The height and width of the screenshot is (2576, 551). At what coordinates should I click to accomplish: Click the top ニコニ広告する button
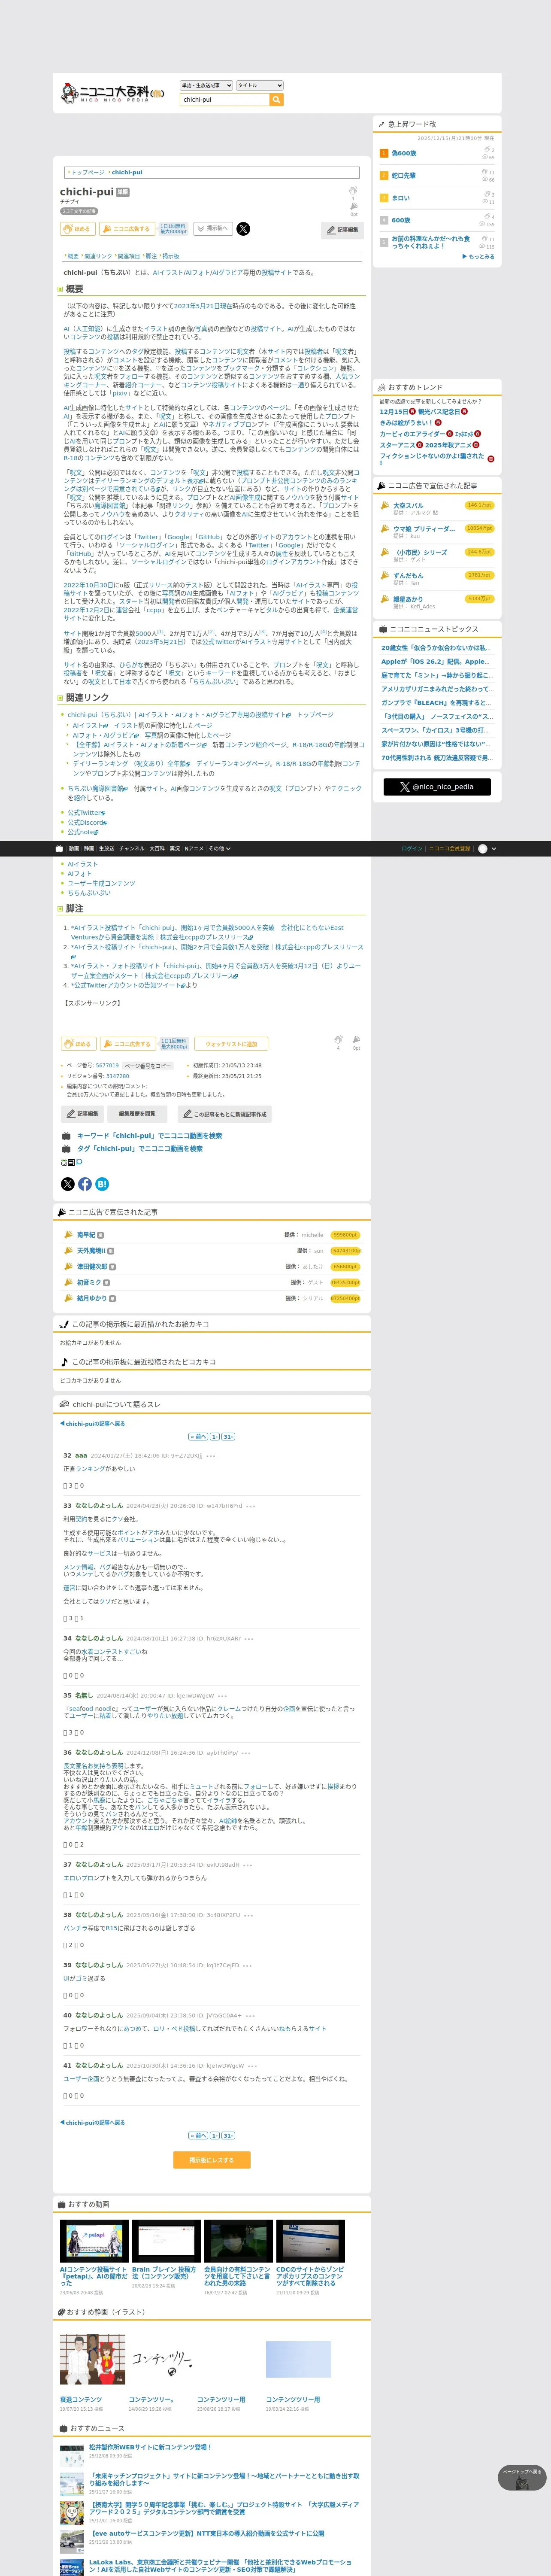pyautogui.click(x=126, y=229)
